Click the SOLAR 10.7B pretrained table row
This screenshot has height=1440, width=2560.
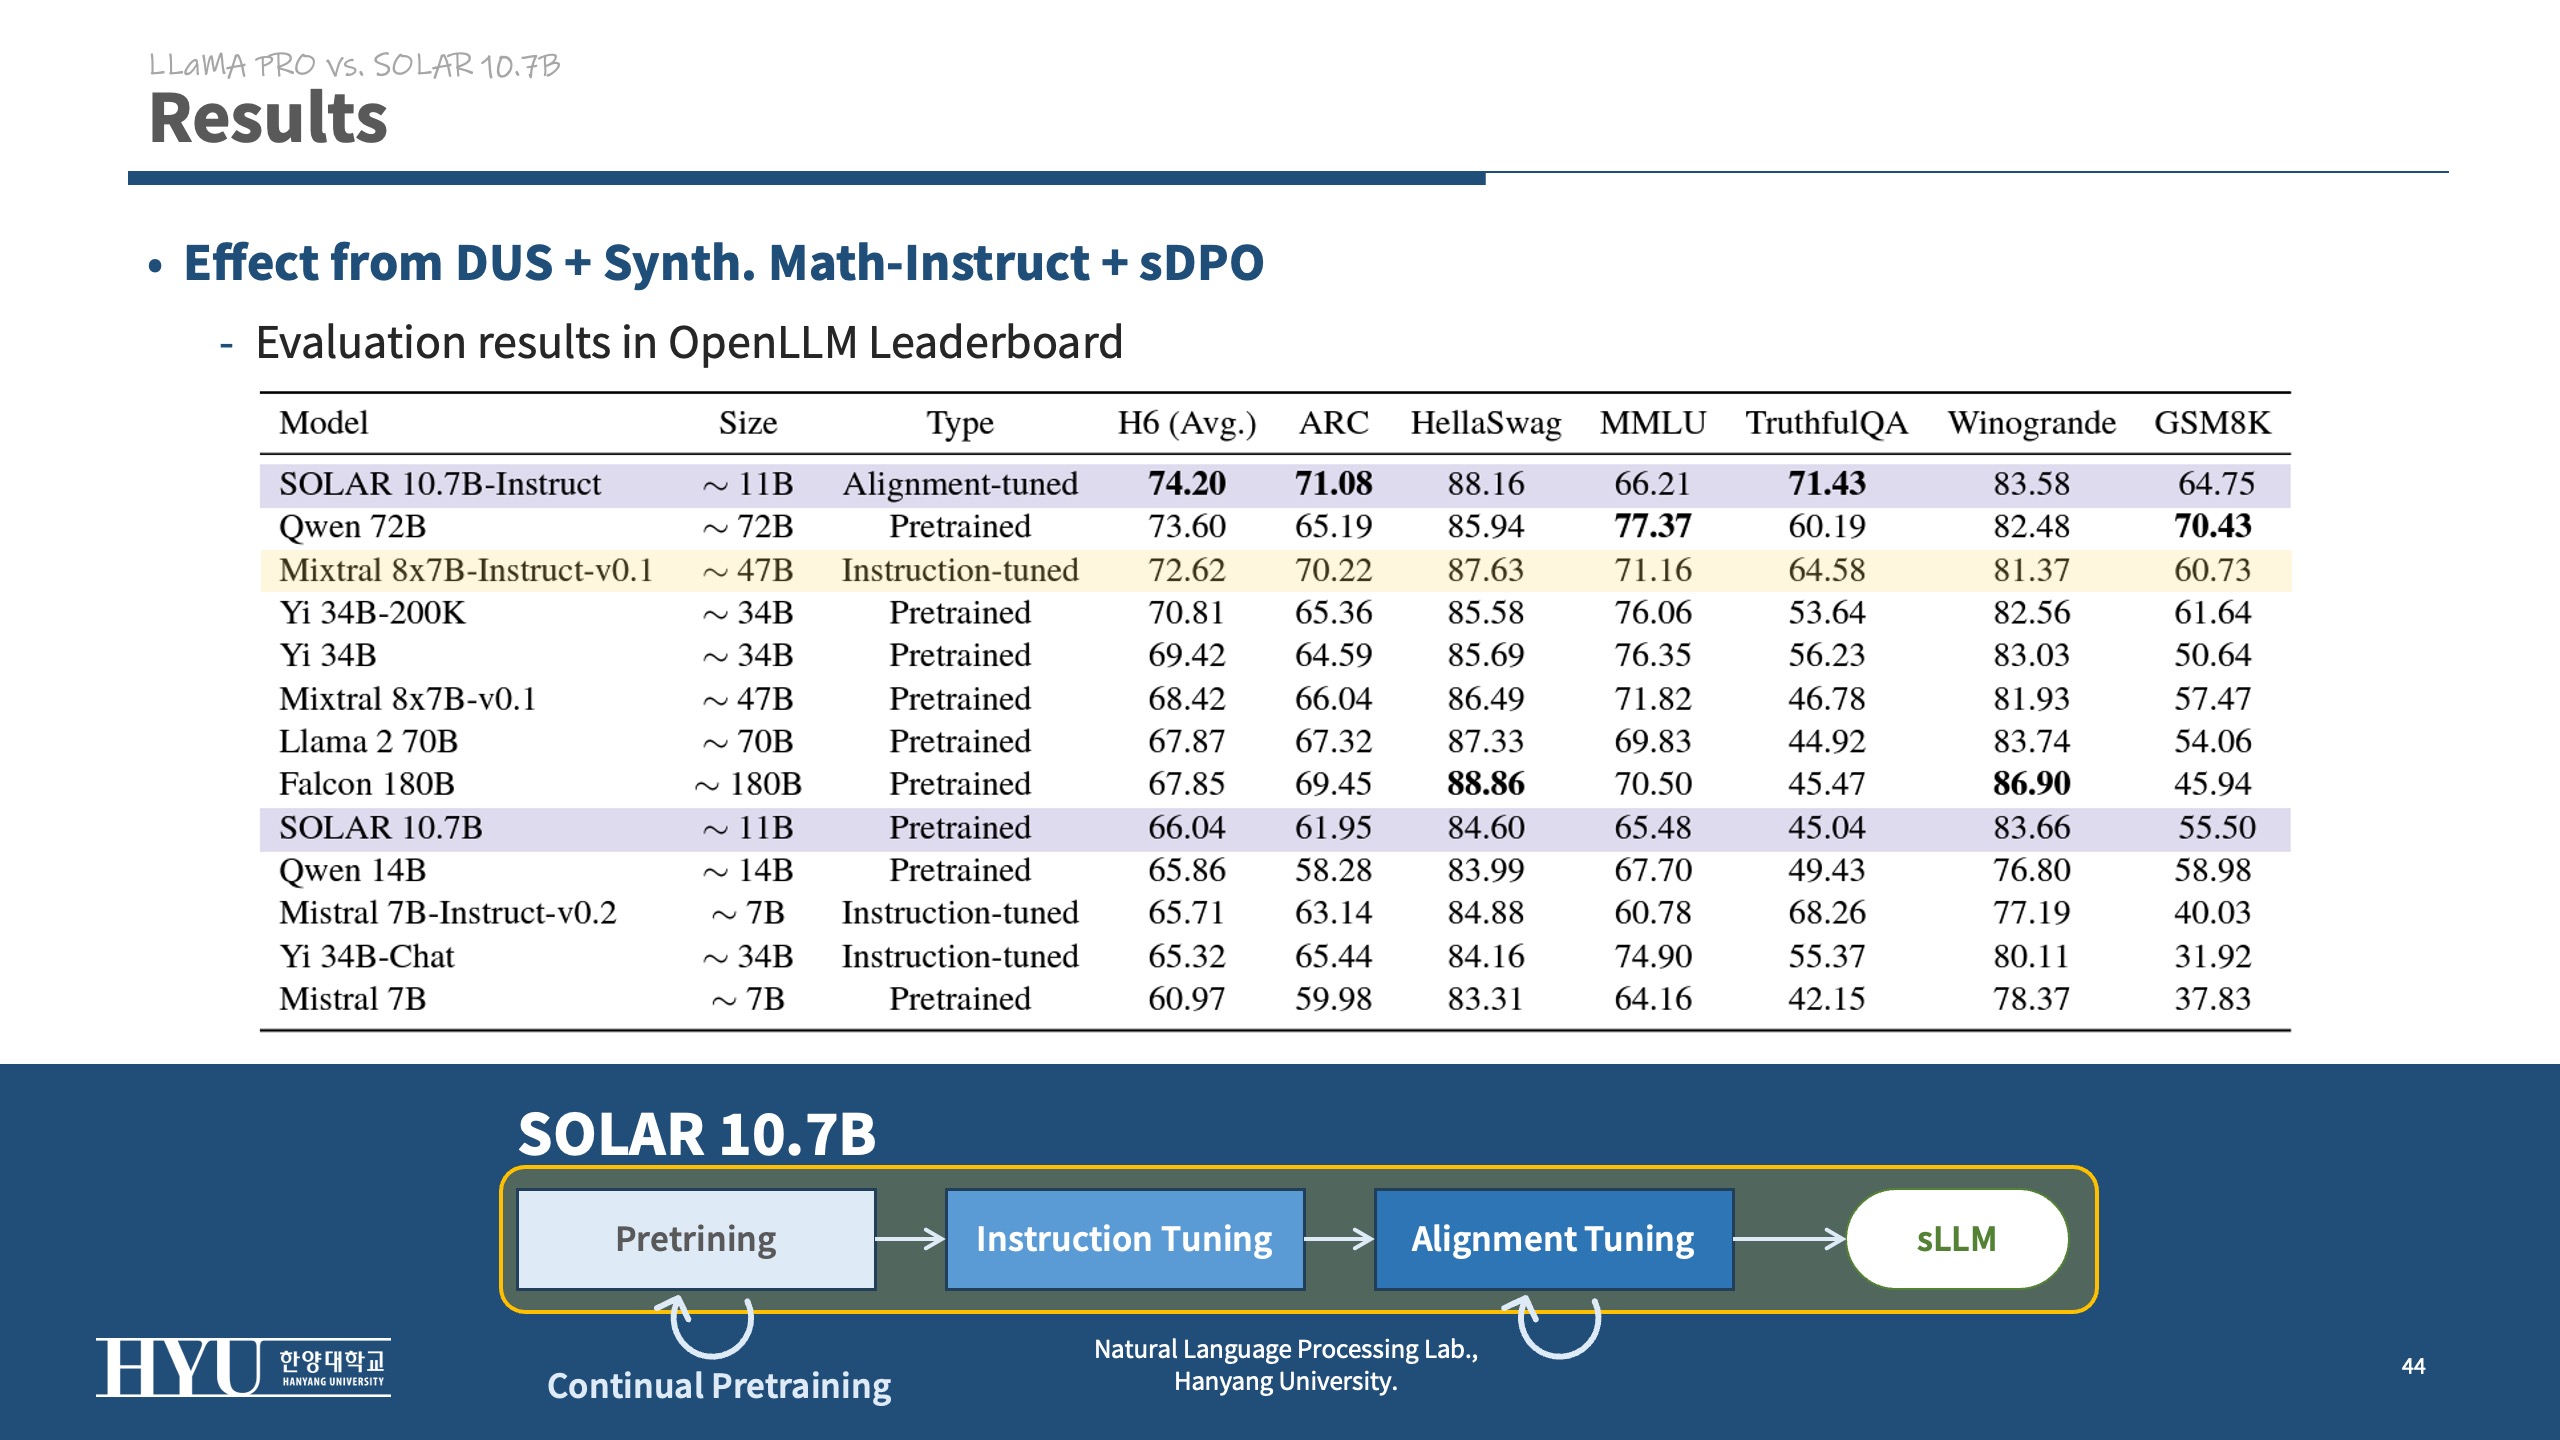tap(1274, 828)
